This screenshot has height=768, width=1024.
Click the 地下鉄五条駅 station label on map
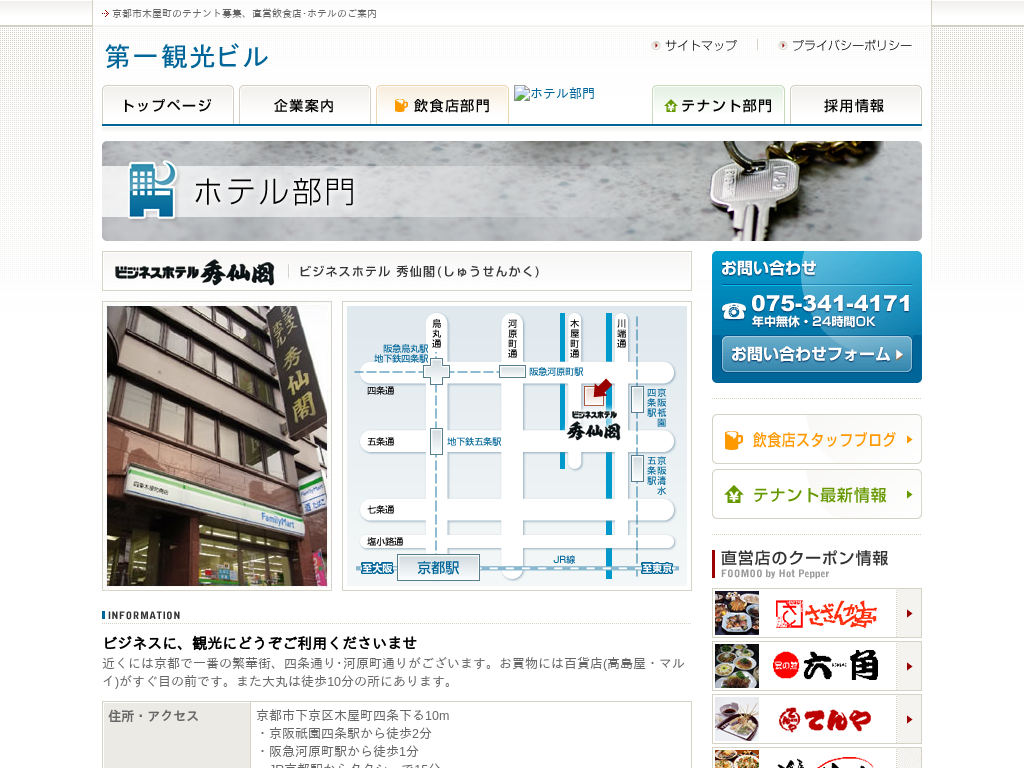[x=474, y=441]
